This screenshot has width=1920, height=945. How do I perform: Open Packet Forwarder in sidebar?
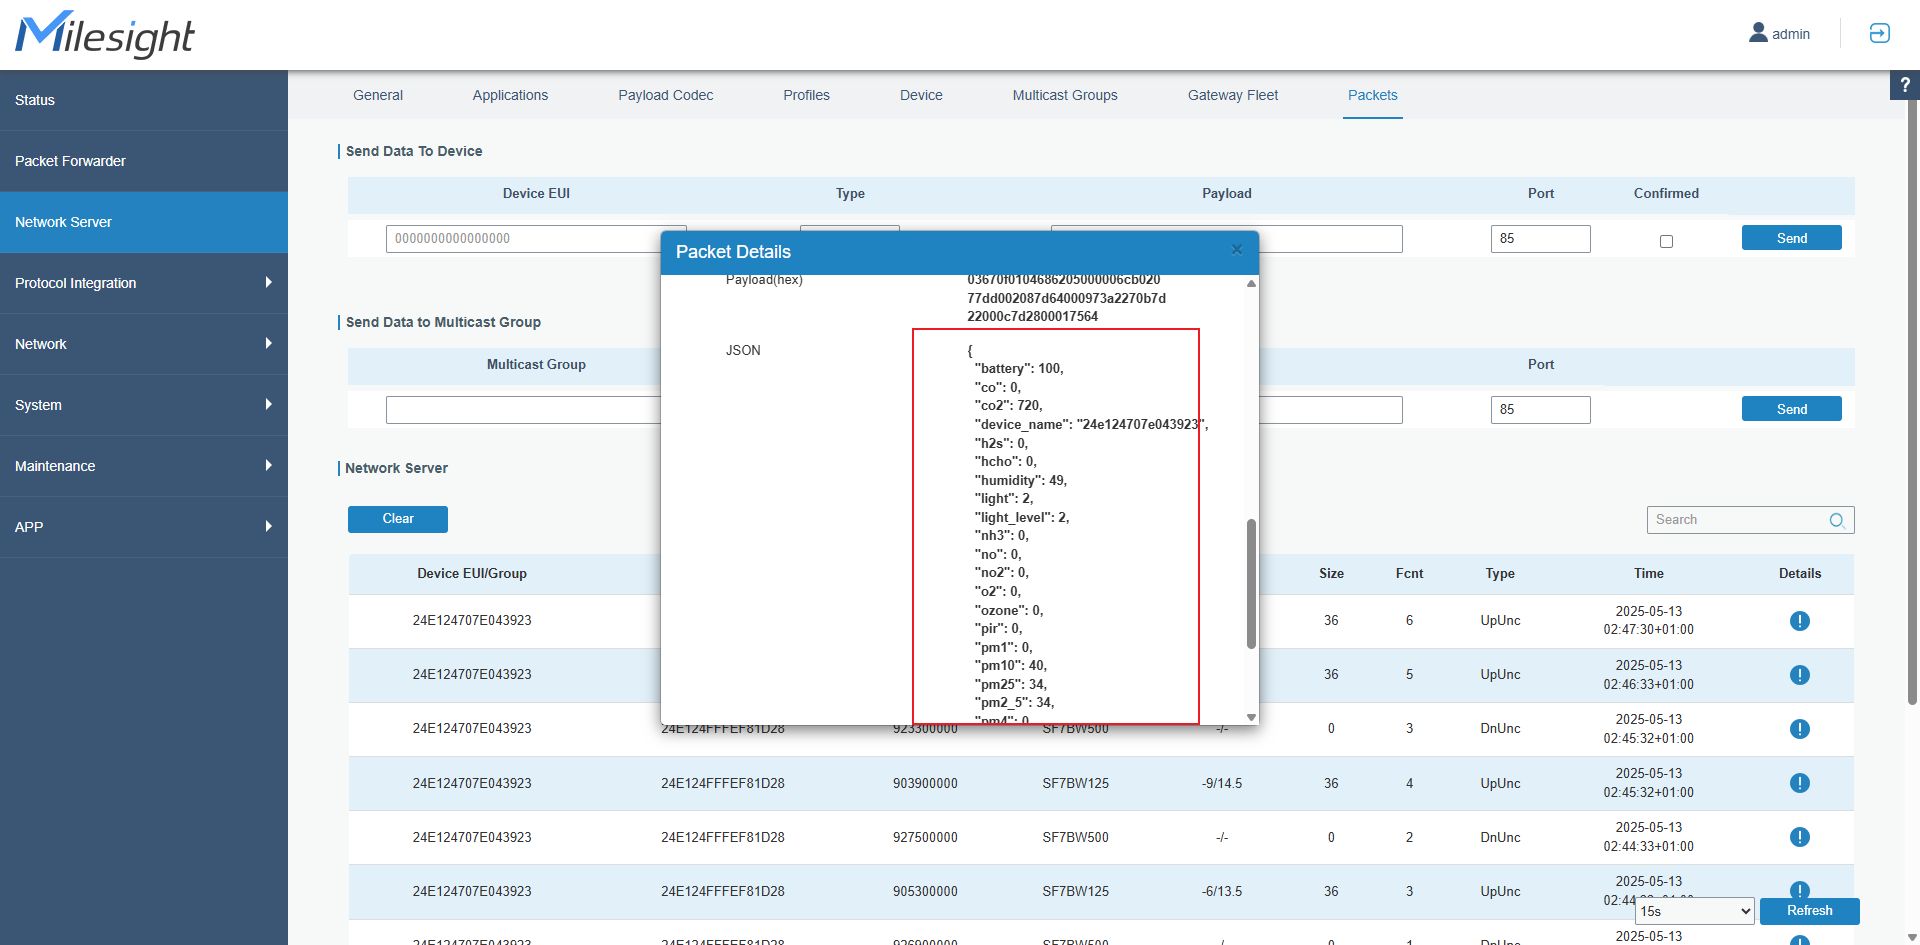point(144,161)
